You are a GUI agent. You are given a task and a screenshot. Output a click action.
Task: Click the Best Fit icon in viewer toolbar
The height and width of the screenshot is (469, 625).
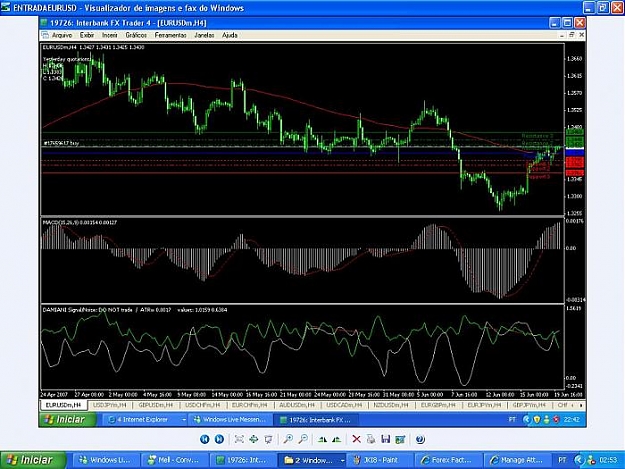[239, 439]
